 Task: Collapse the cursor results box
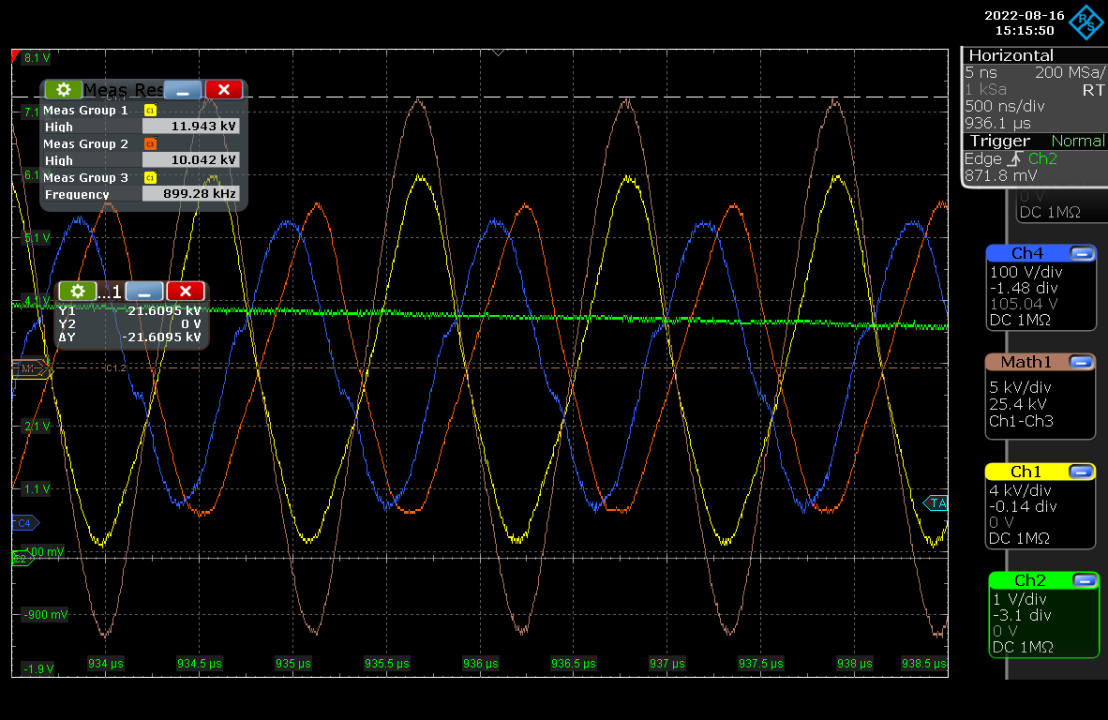coord(144,291)
